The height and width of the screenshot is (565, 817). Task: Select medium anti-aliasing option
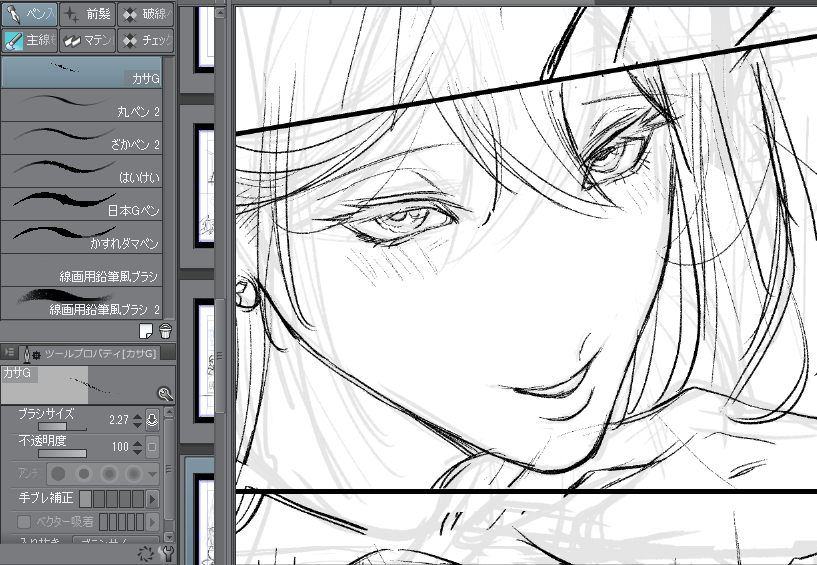[x=109, y=474]
